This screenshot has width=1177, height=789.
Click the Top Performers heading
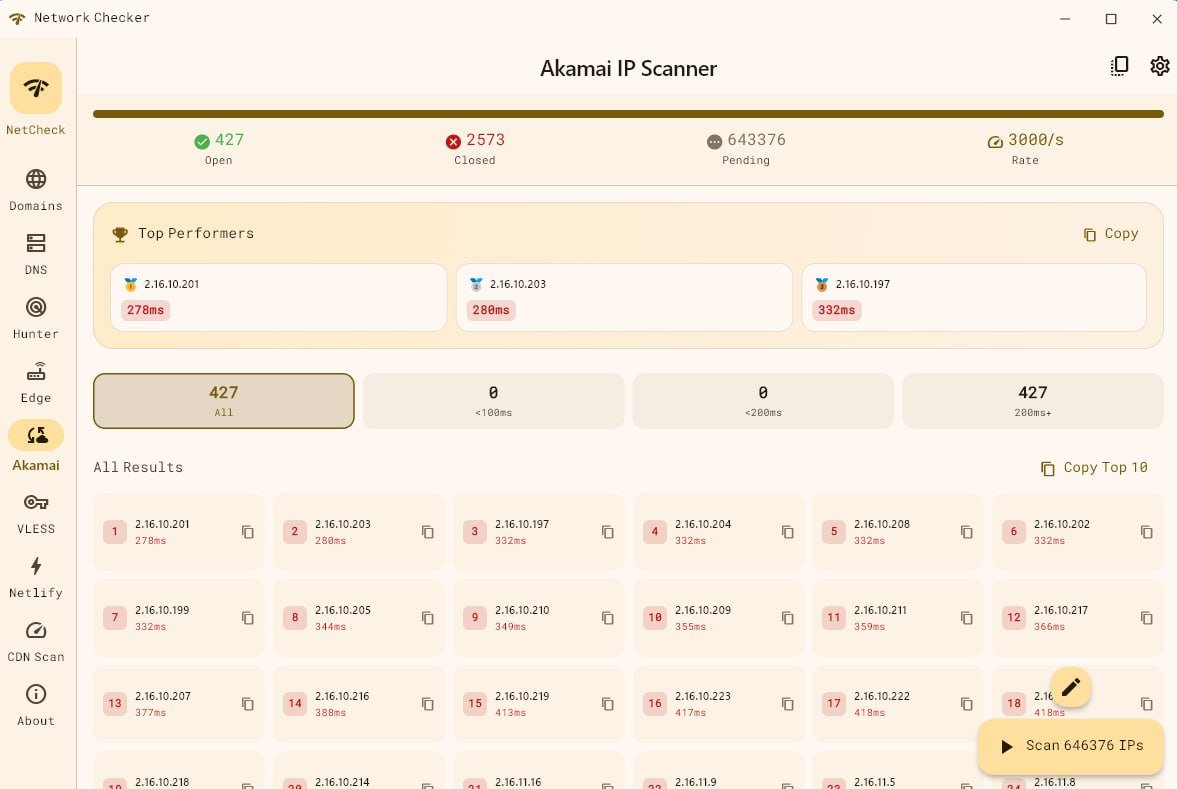(x=196, y=233)
